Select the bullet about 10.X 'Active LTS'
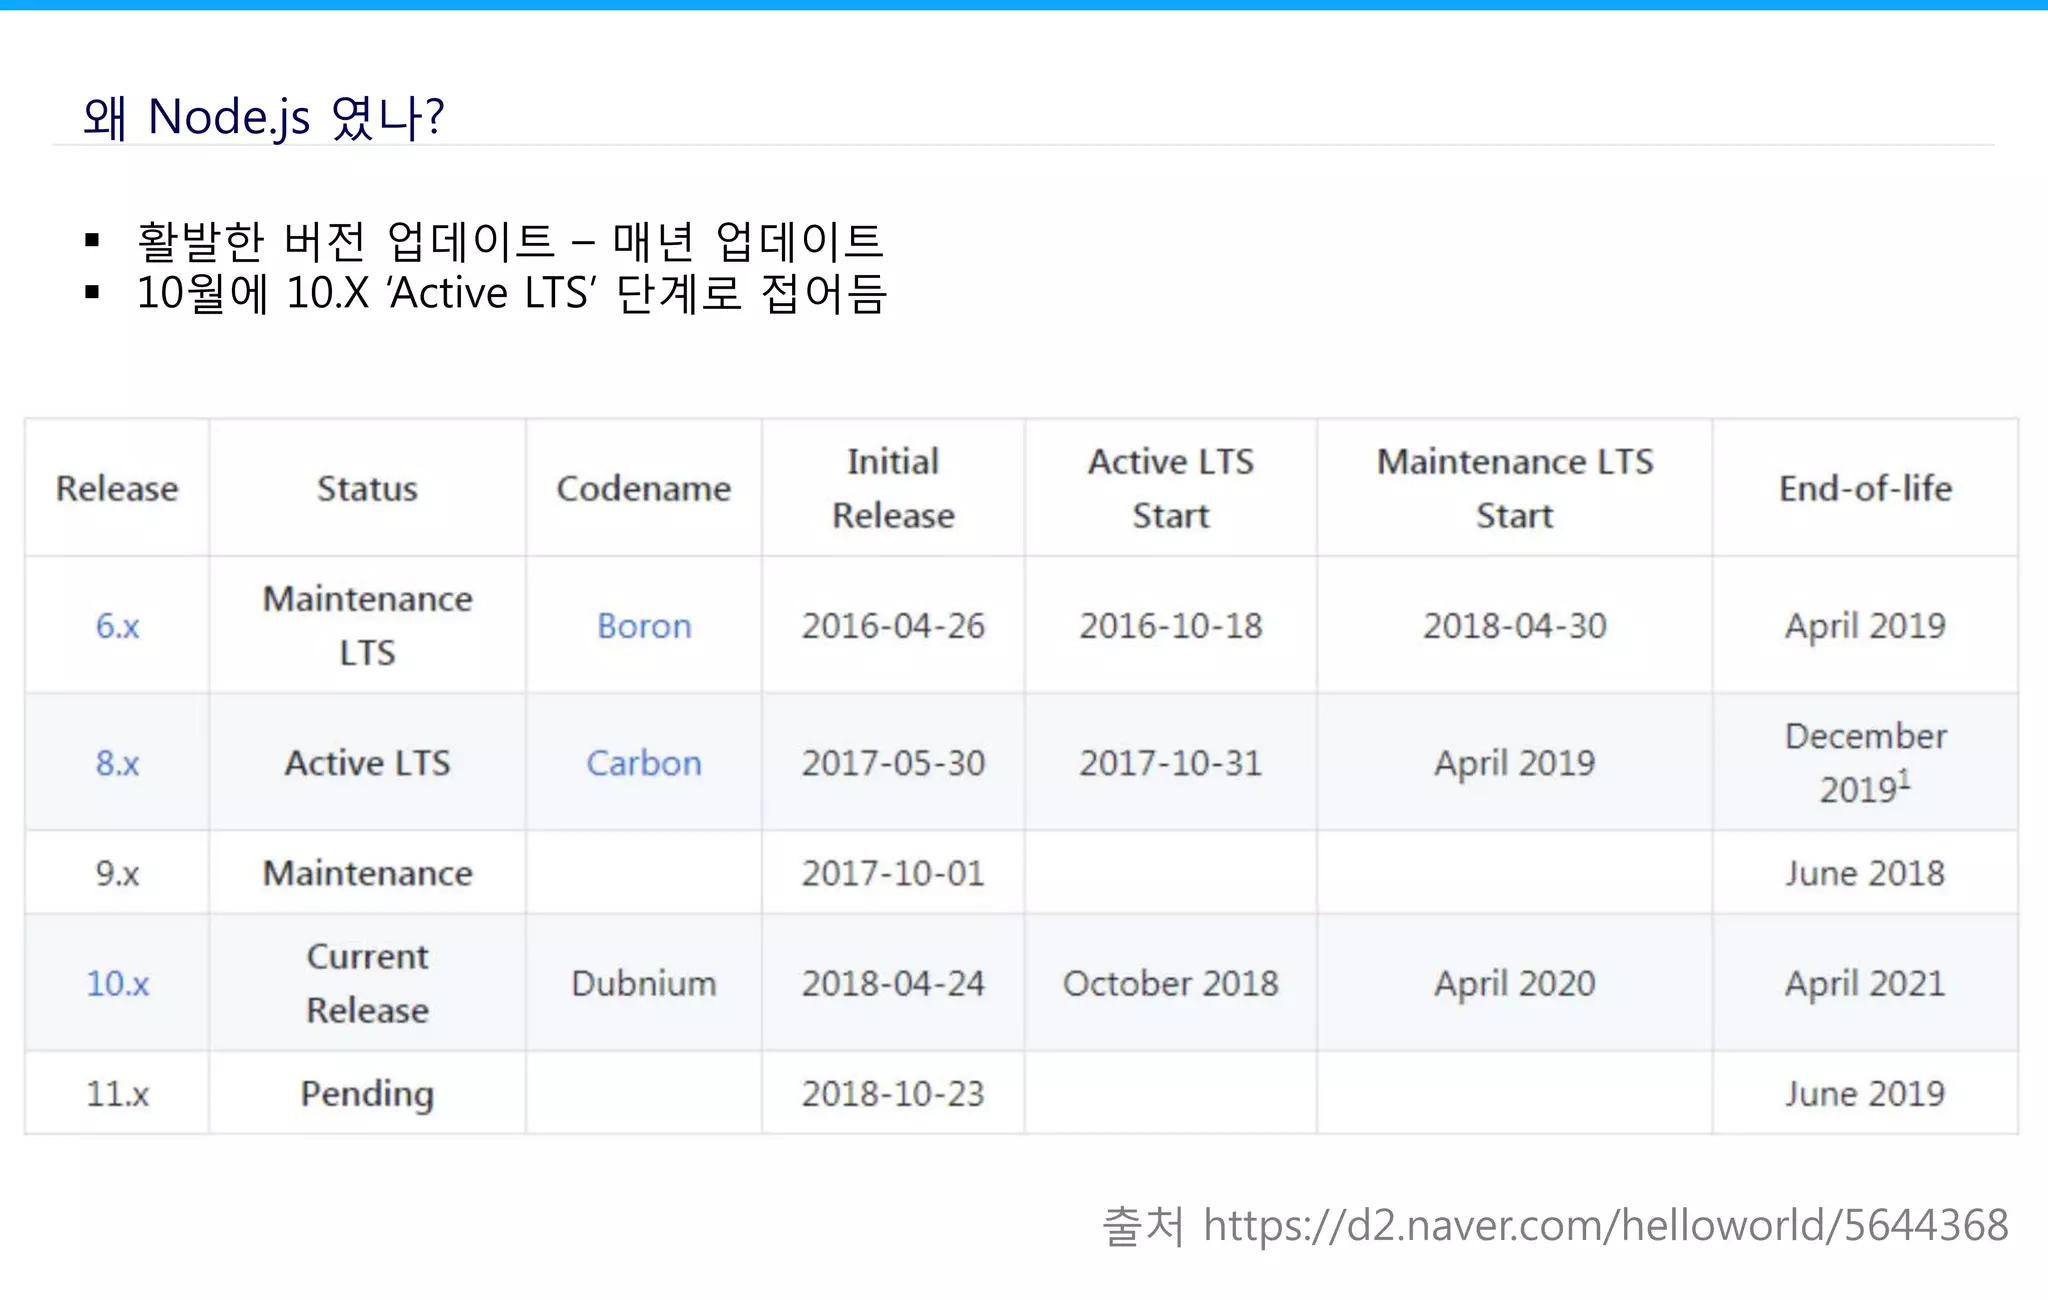 pos(511,293)
